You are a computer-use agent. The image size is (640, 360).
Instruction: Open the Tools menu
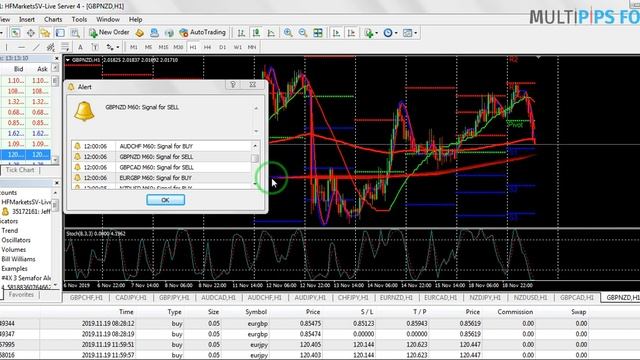79,19
